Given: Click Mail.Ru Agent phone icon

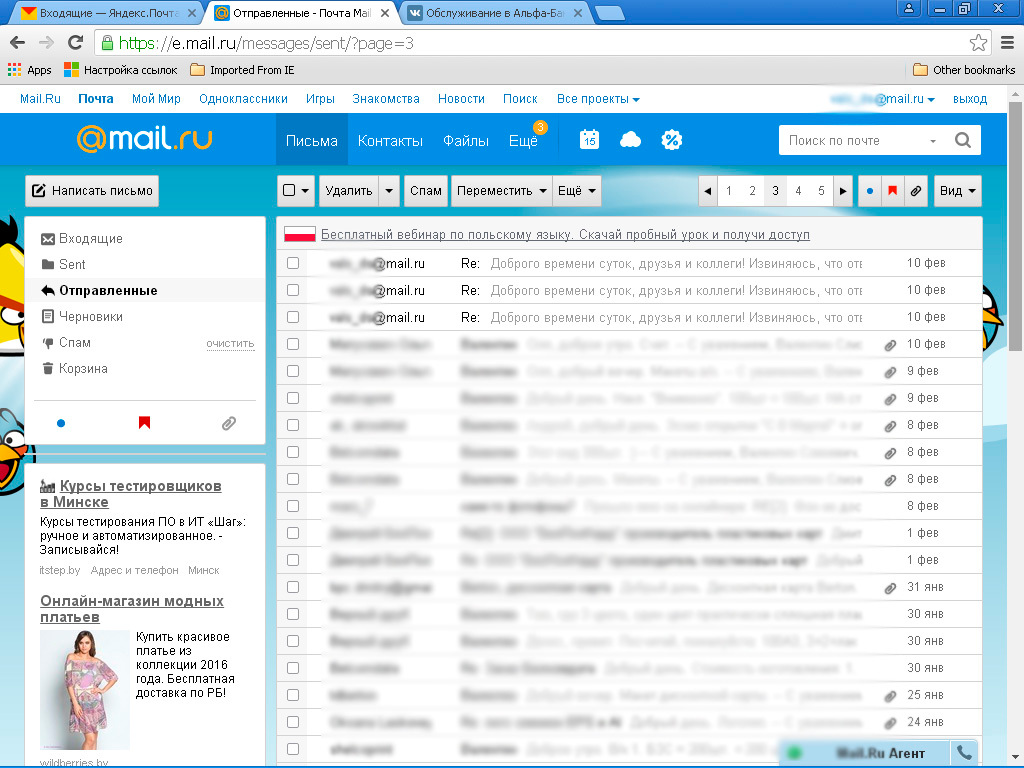Looking at the screenshot, I should click(964, 752).
